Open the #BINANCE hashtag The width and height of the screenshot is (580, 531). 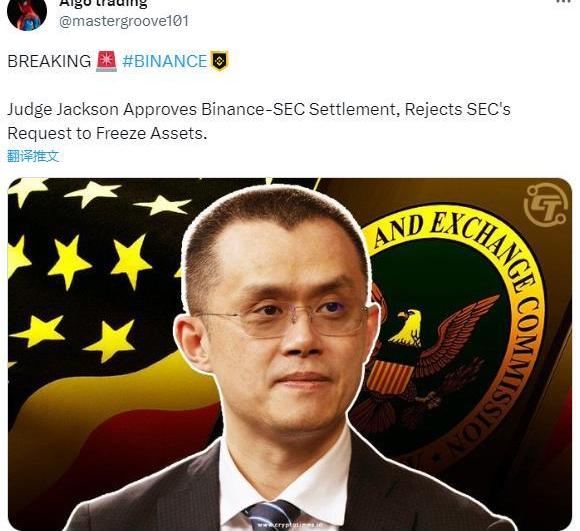(x=164, y=61)
